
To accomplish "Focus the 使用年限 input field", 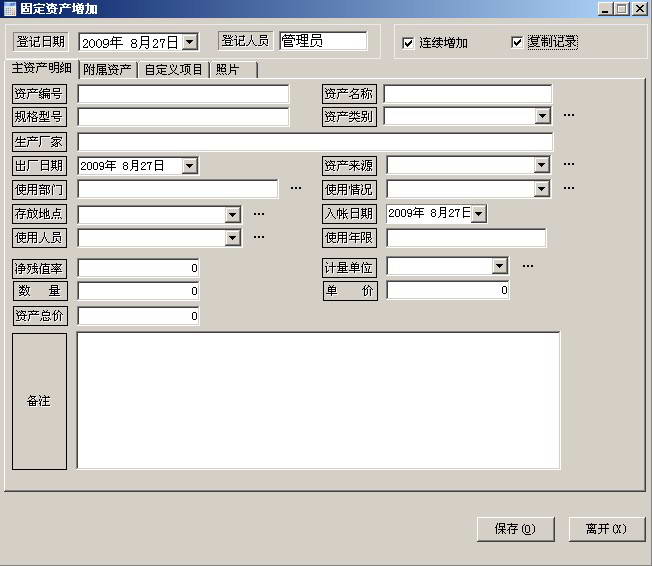I will pos(466,238).
